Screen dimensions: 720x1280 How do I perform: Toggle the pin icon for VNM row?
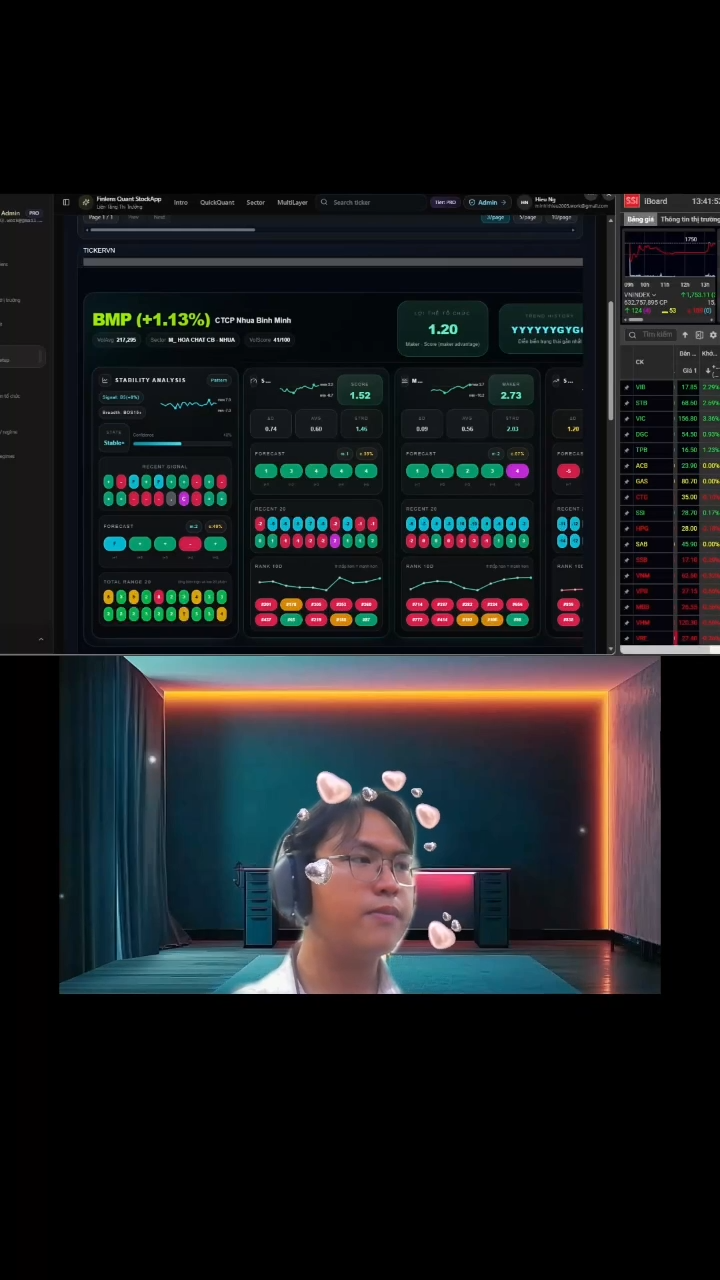point(627,575)
